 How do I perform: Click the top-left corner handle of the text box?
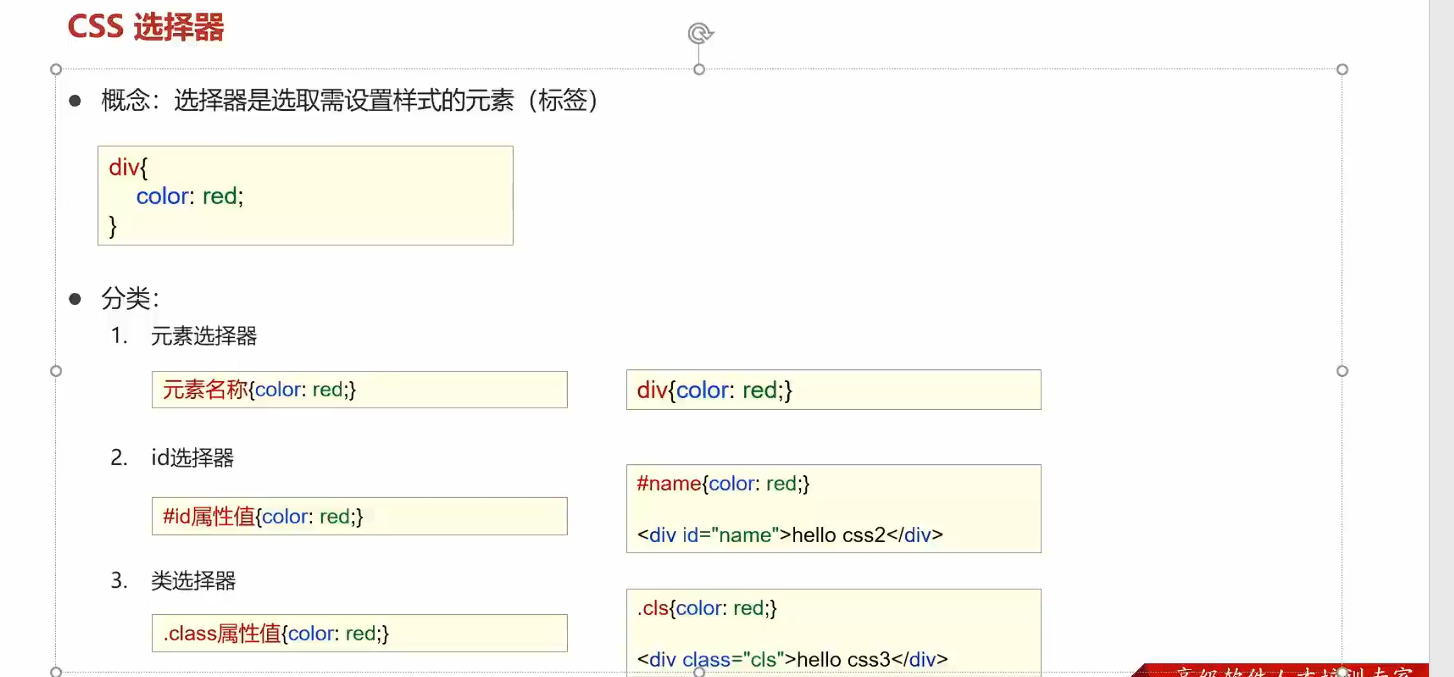coord(56,69)
